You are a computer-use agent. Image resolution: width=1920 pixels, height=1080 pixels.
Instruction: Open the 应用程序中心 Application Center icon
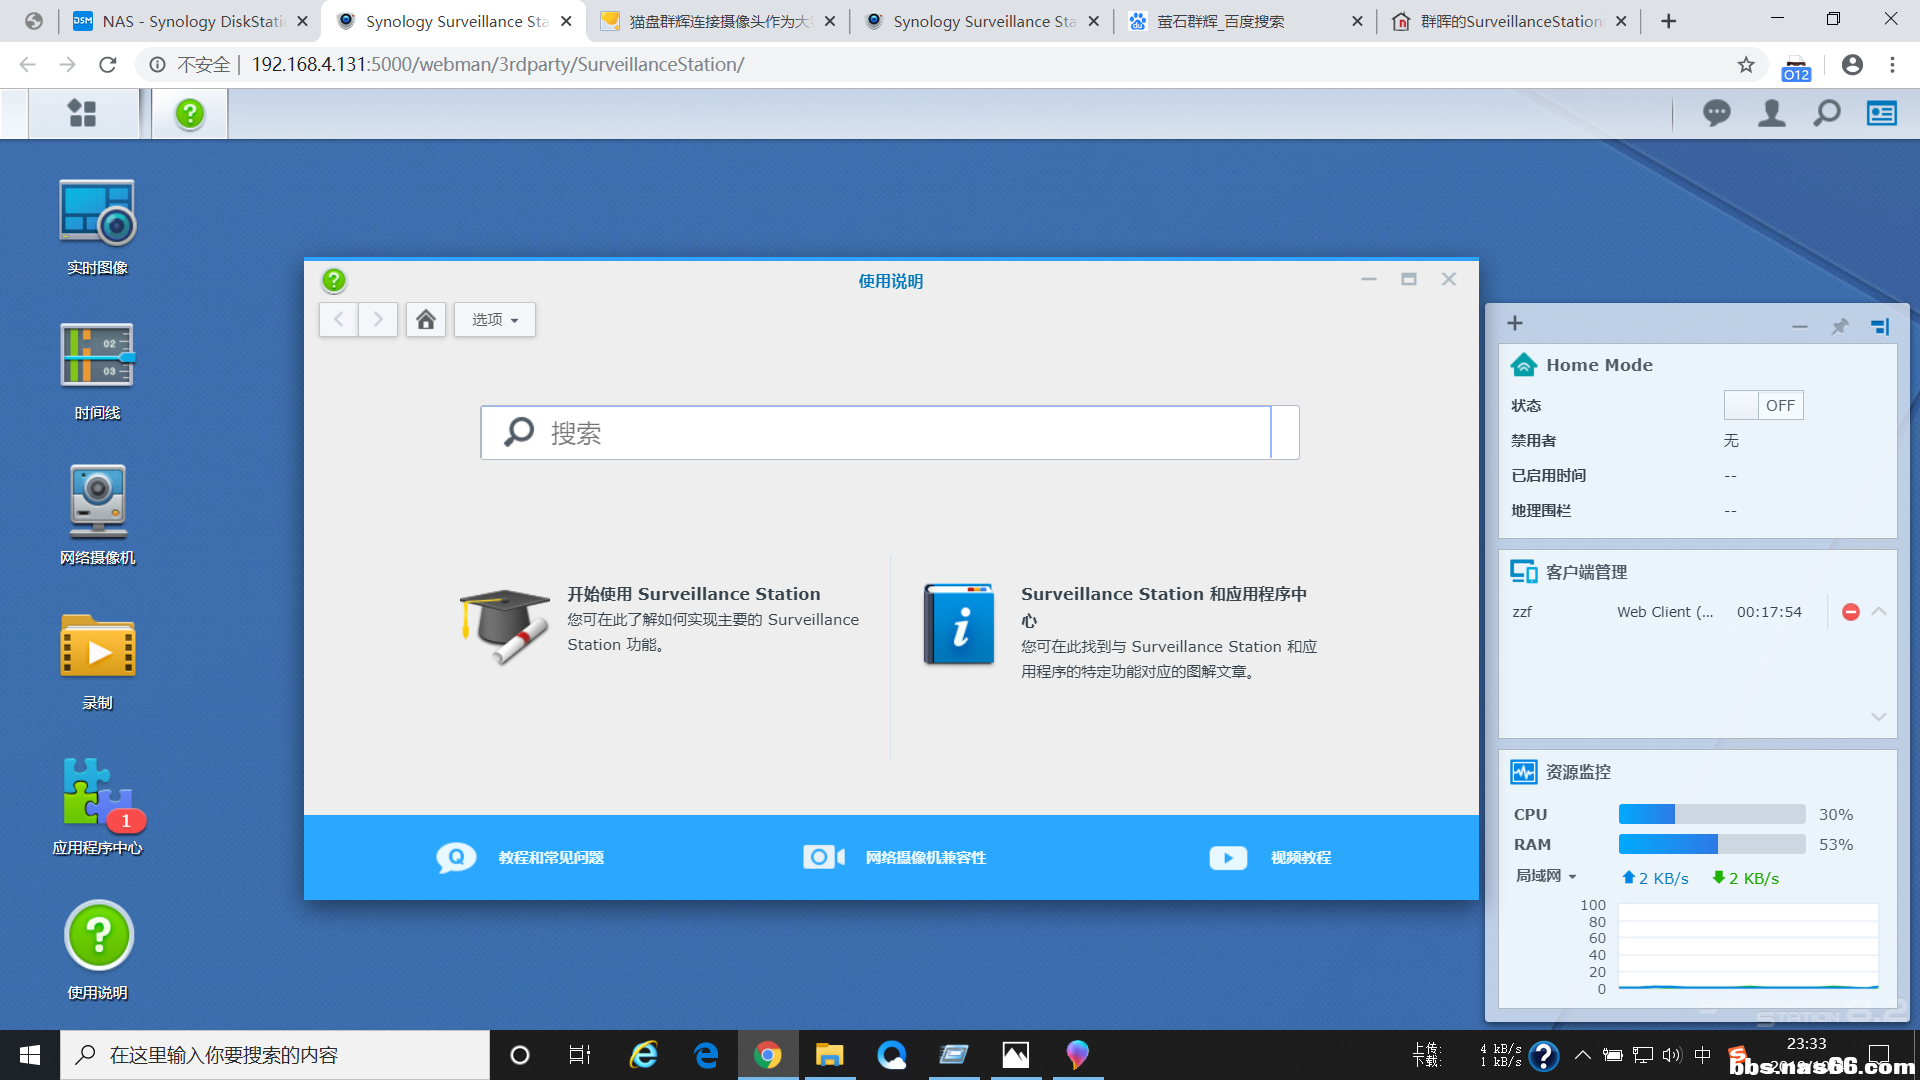pyautogui.click(x=97, y=793)
